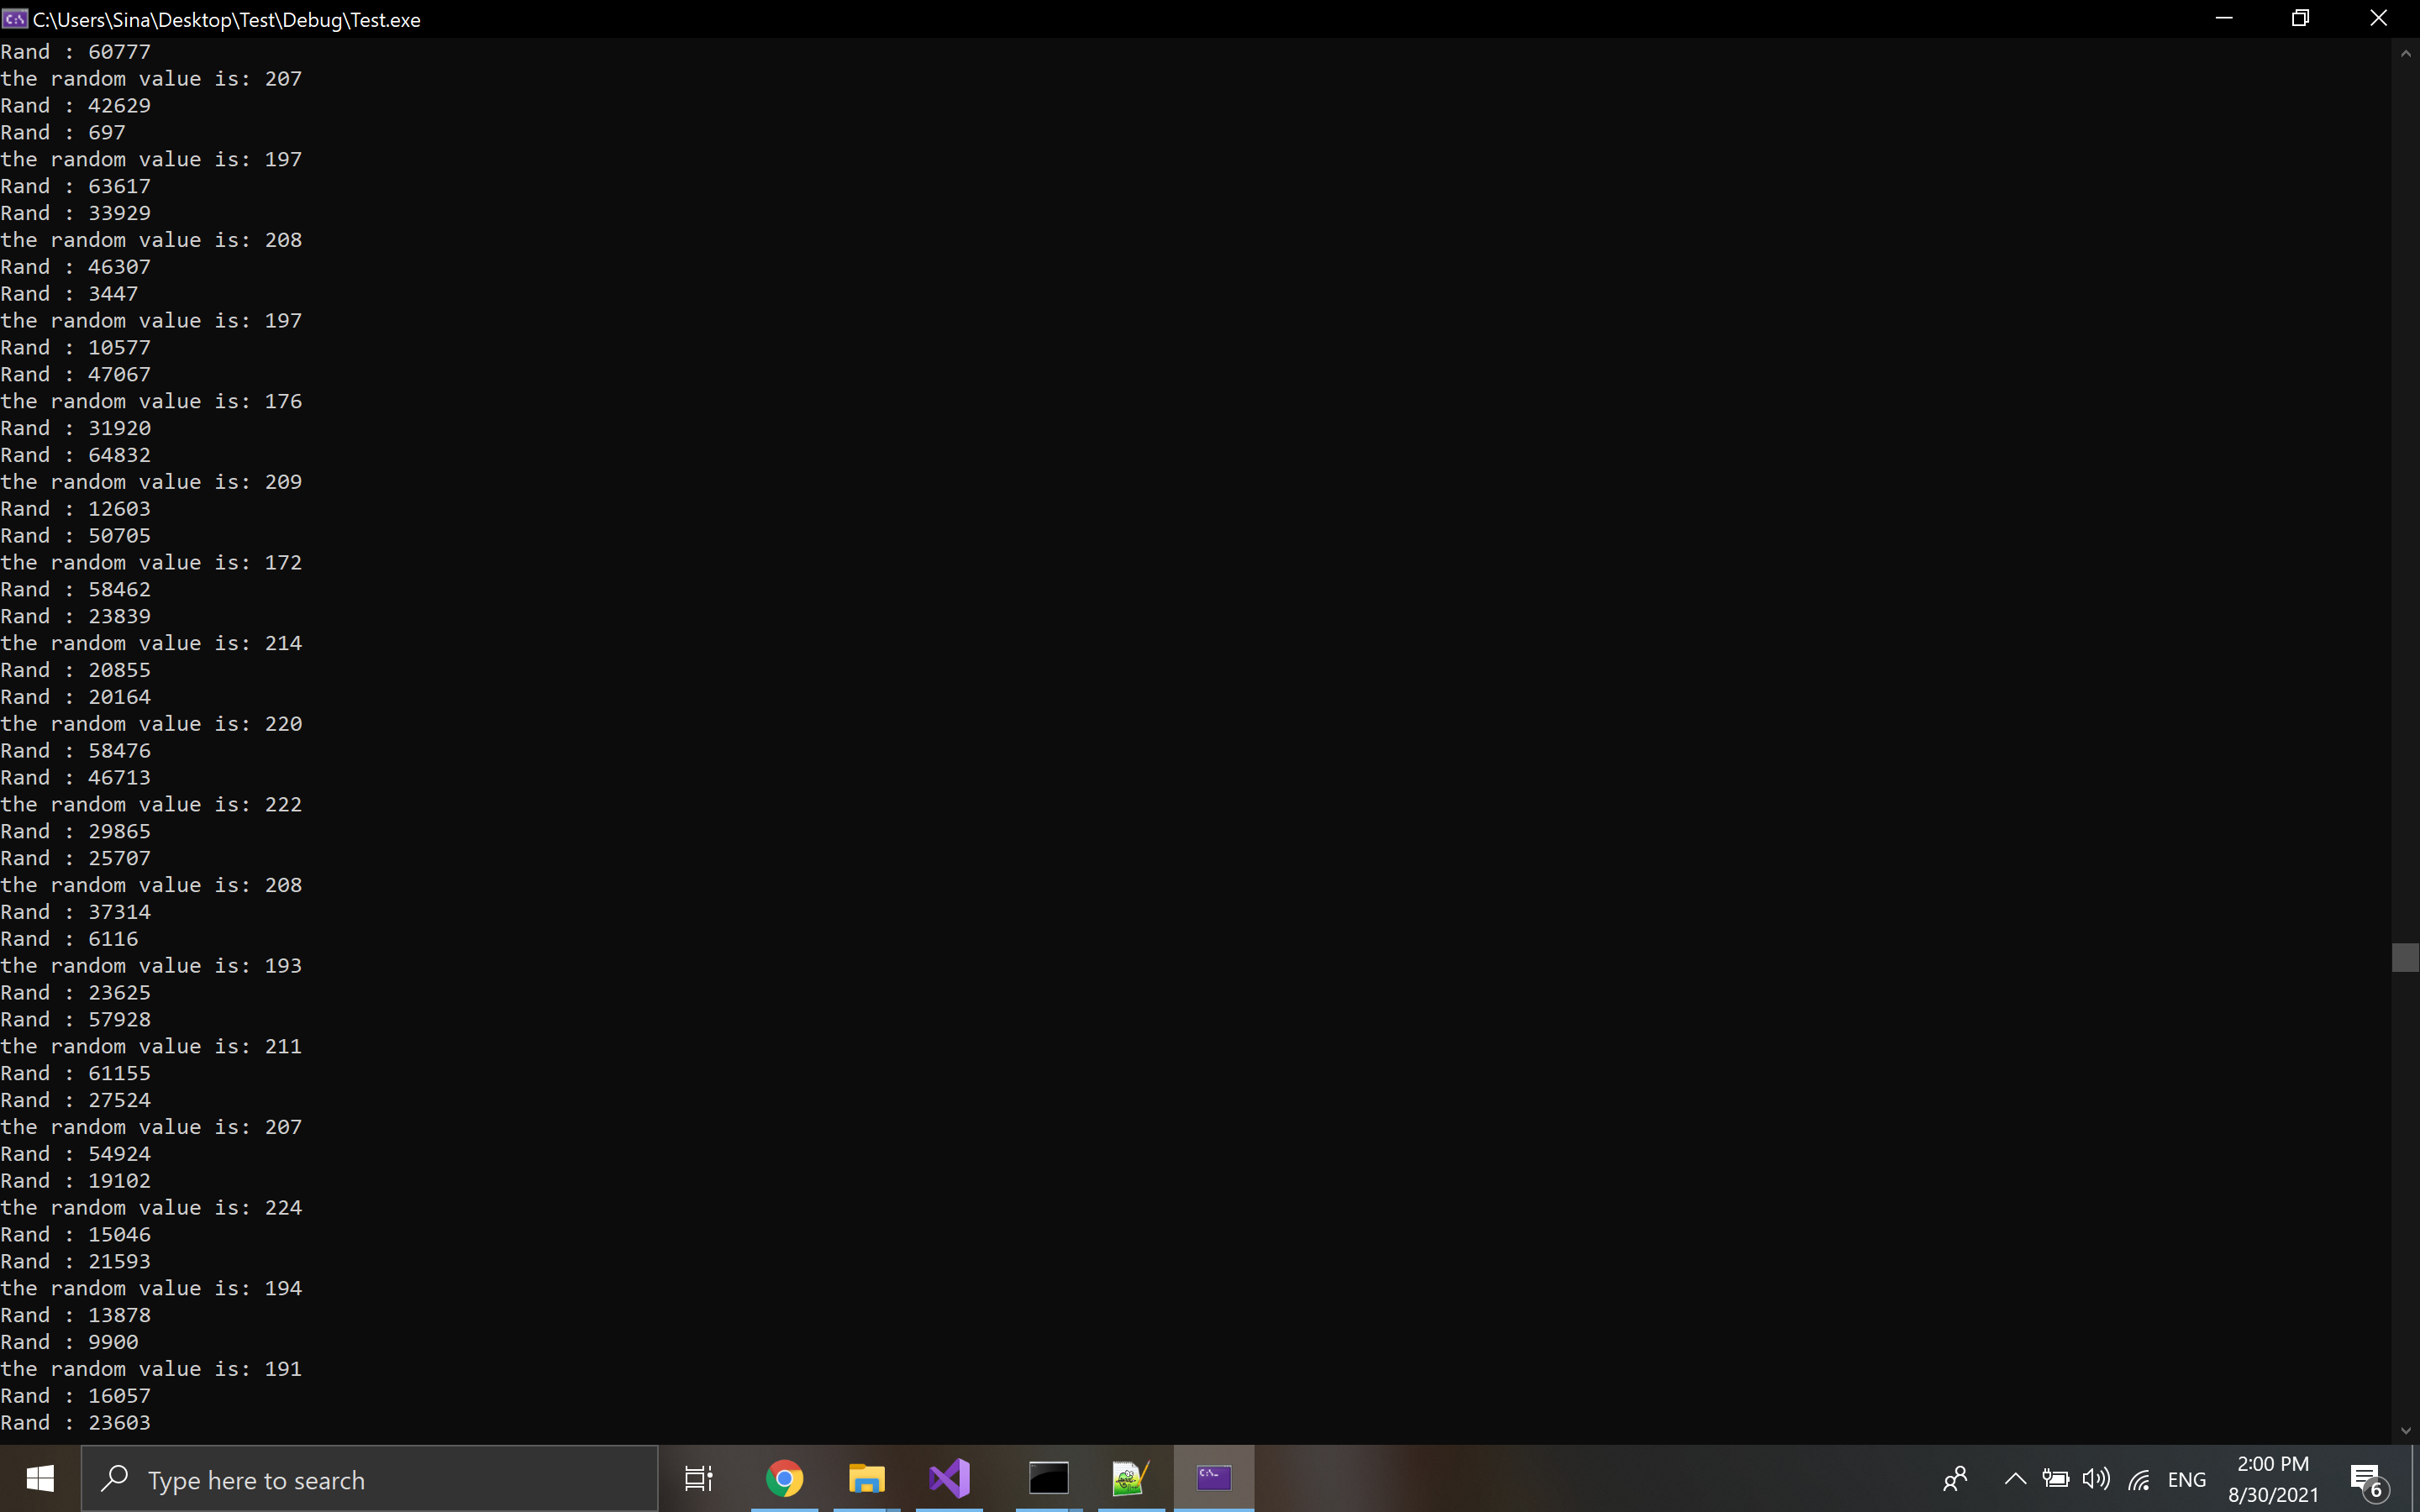Open the People icon in system tray

1955,1479
